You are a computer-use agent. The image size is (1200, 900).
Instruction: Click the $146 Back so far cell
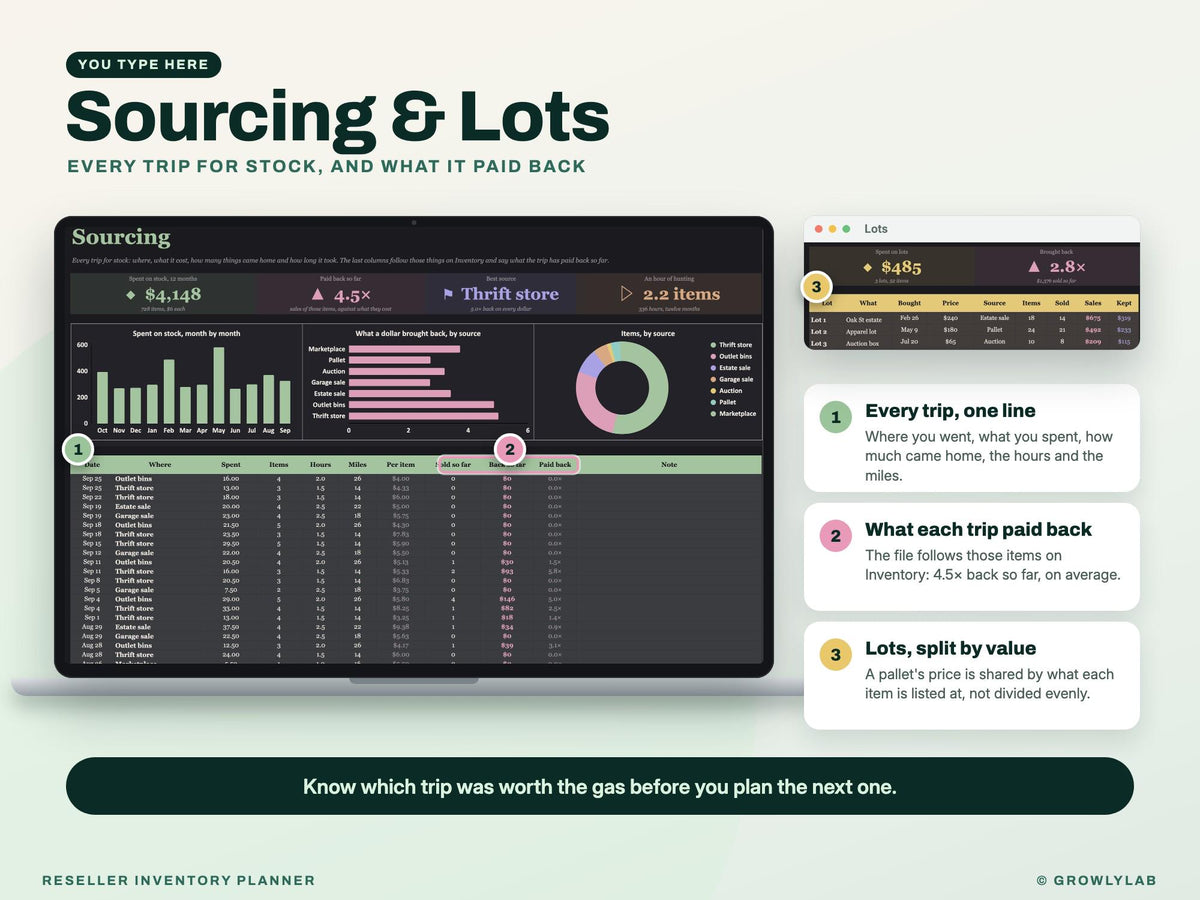click(507, 599)
